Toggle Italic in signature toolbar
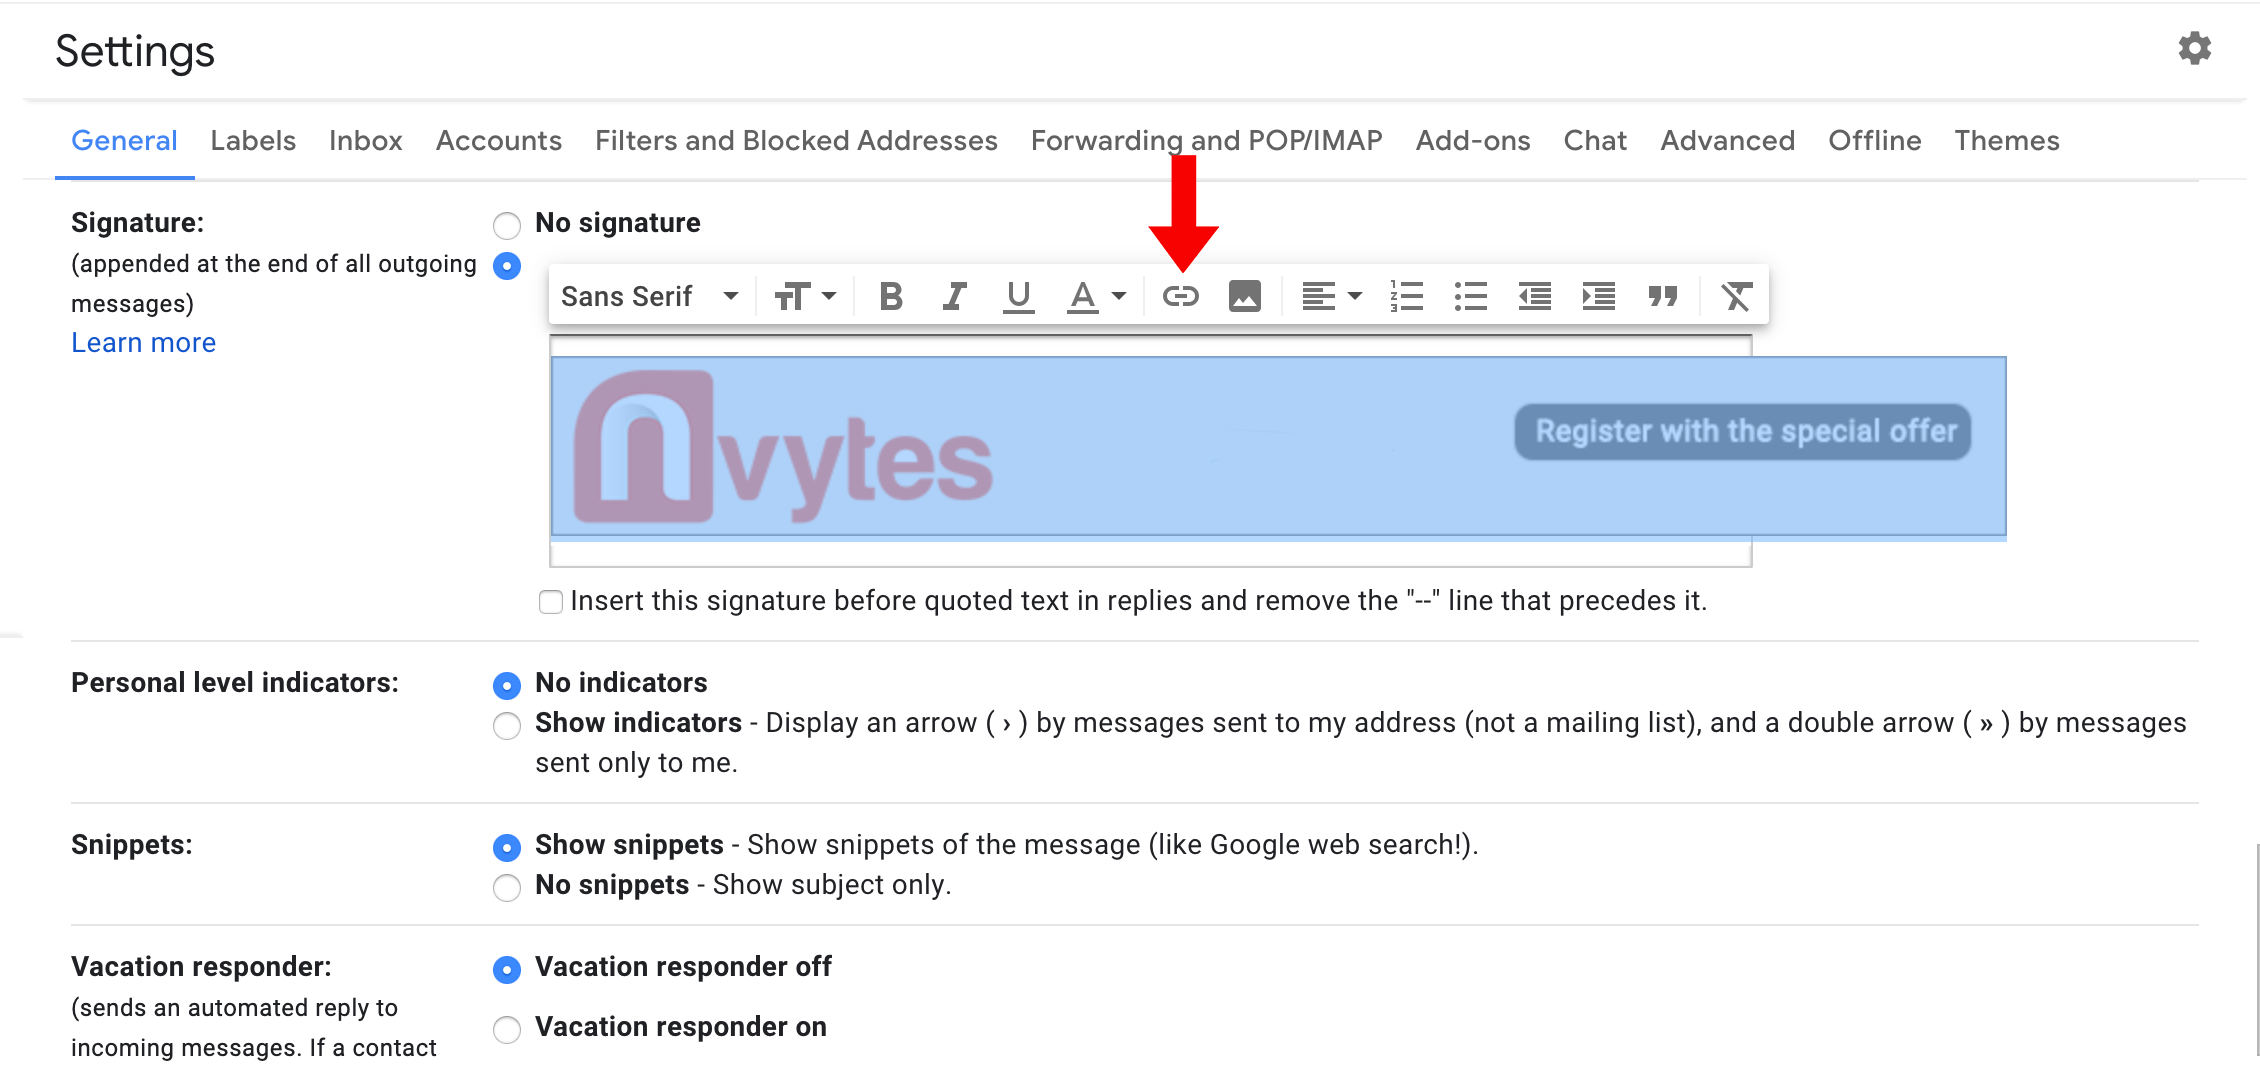The height and width of the screenshot is (1068, 2260). tap(954, 297)
